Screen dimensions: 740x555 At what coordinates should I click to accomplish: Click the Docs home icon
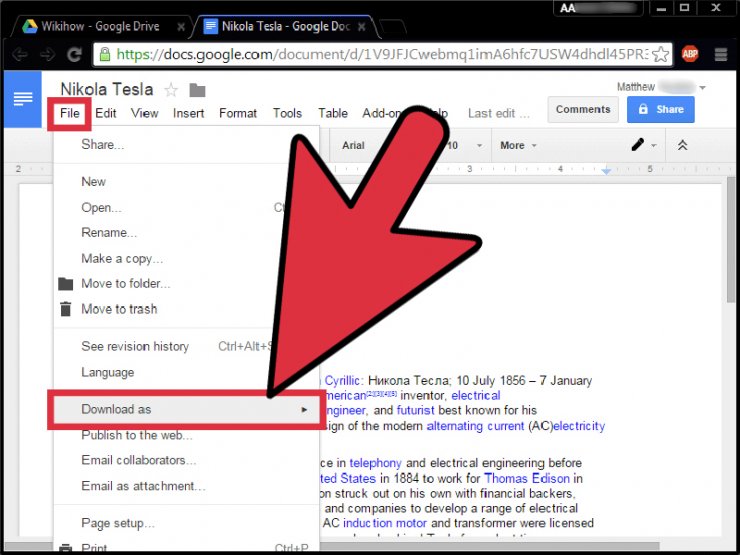[23, 99]
